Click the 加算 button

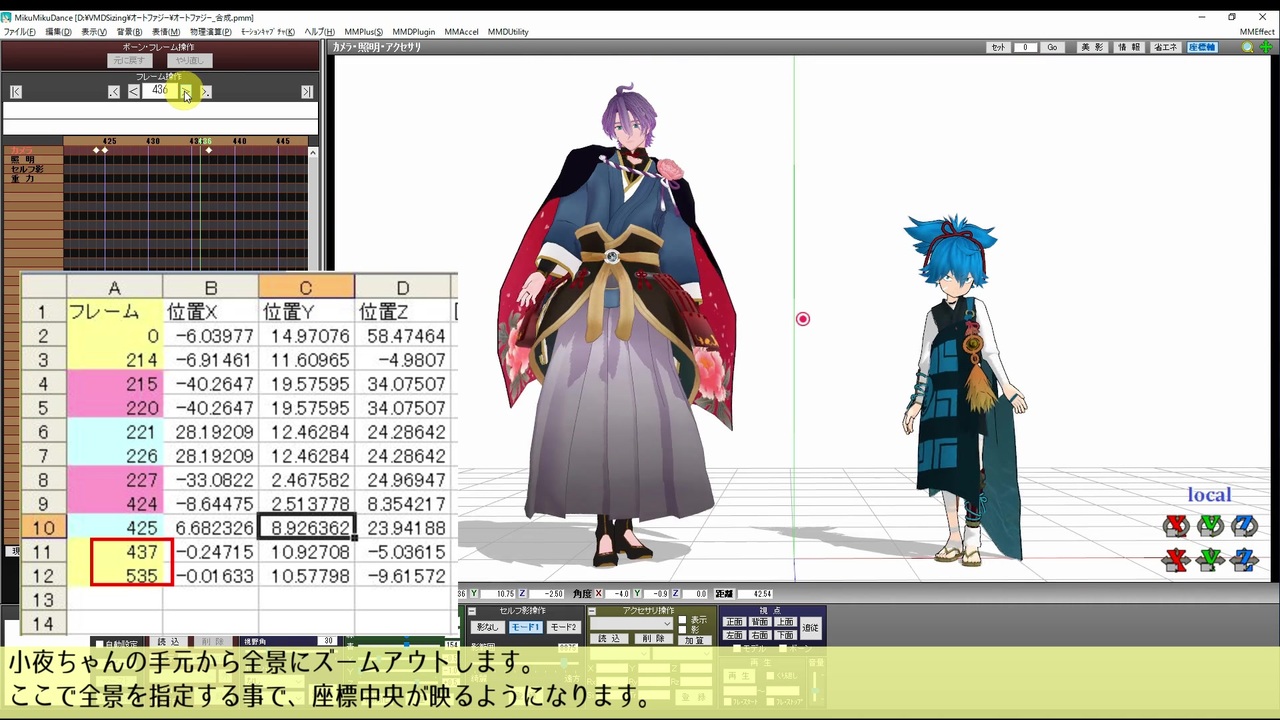(x=694, y=640)
